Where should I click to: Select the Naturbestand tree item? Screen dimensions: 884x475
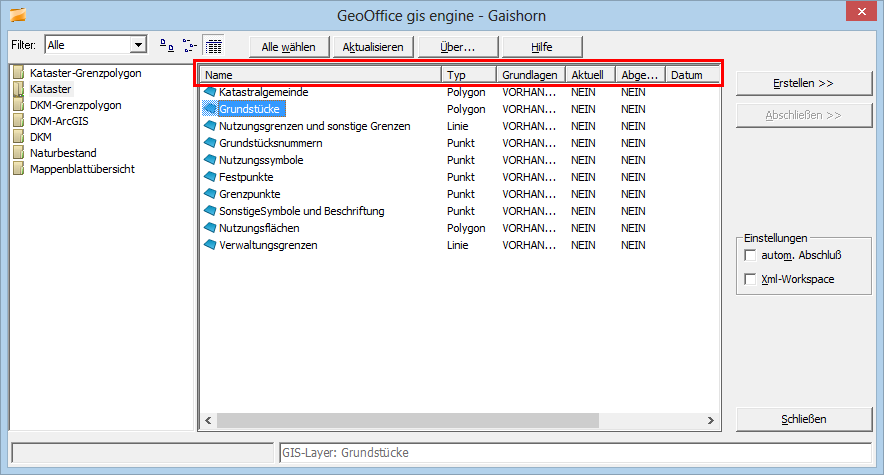click(63, 153)
